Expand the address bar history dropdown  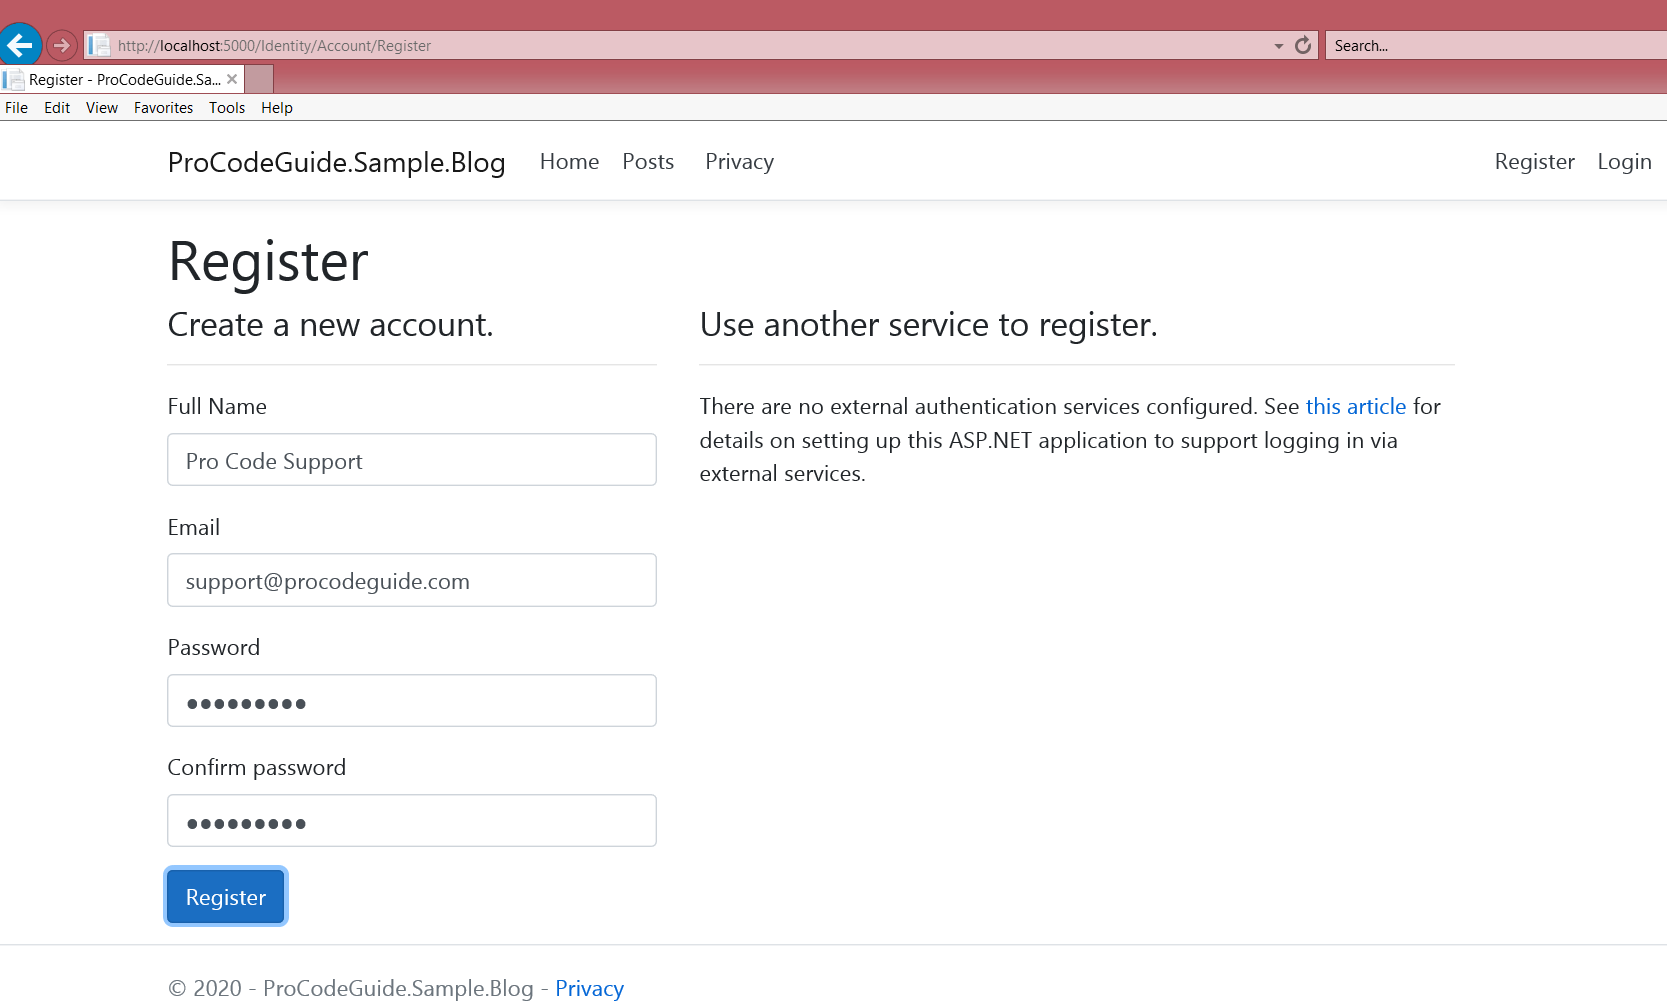(x=1278, y=46)
